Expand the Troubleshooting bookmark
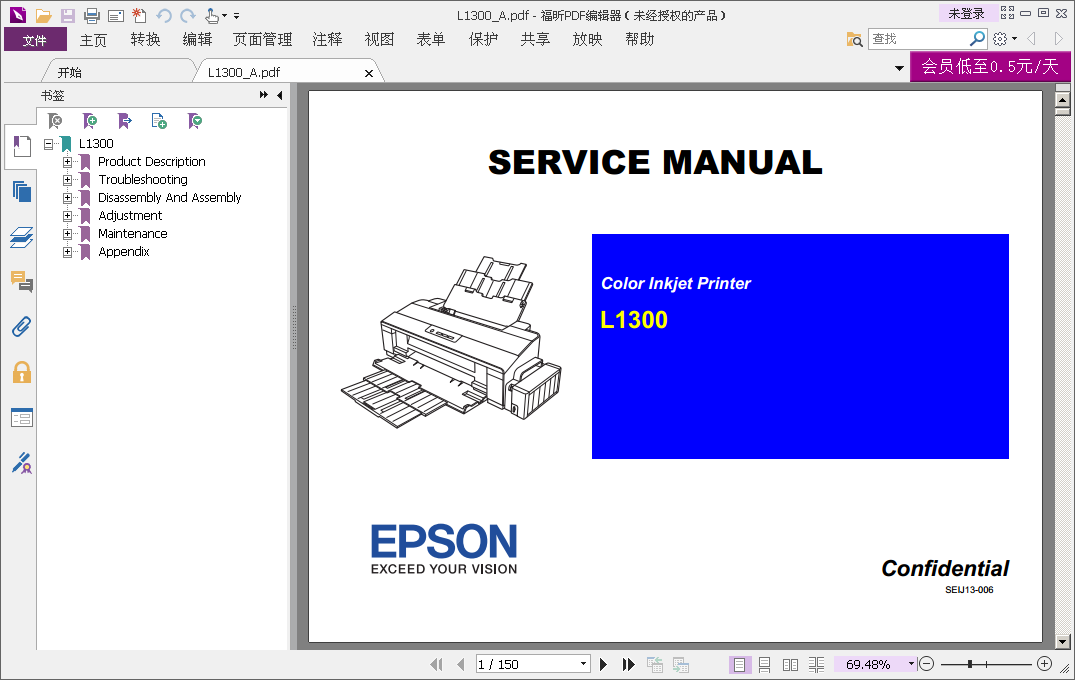Image resolution: width=1075 pixels, height=680 pixels. pos(67,180)
